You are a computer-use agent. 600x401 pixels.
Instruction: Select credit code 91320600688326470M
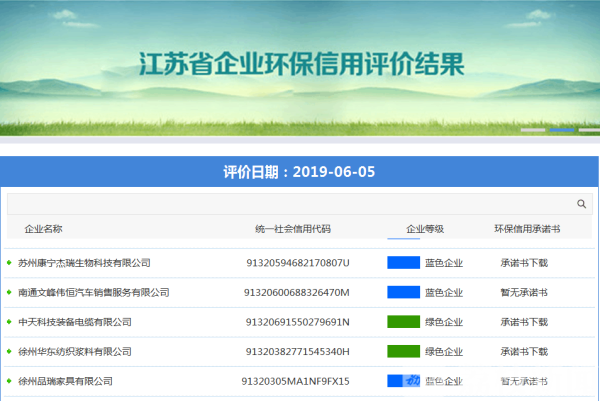(x=297, y=292)
